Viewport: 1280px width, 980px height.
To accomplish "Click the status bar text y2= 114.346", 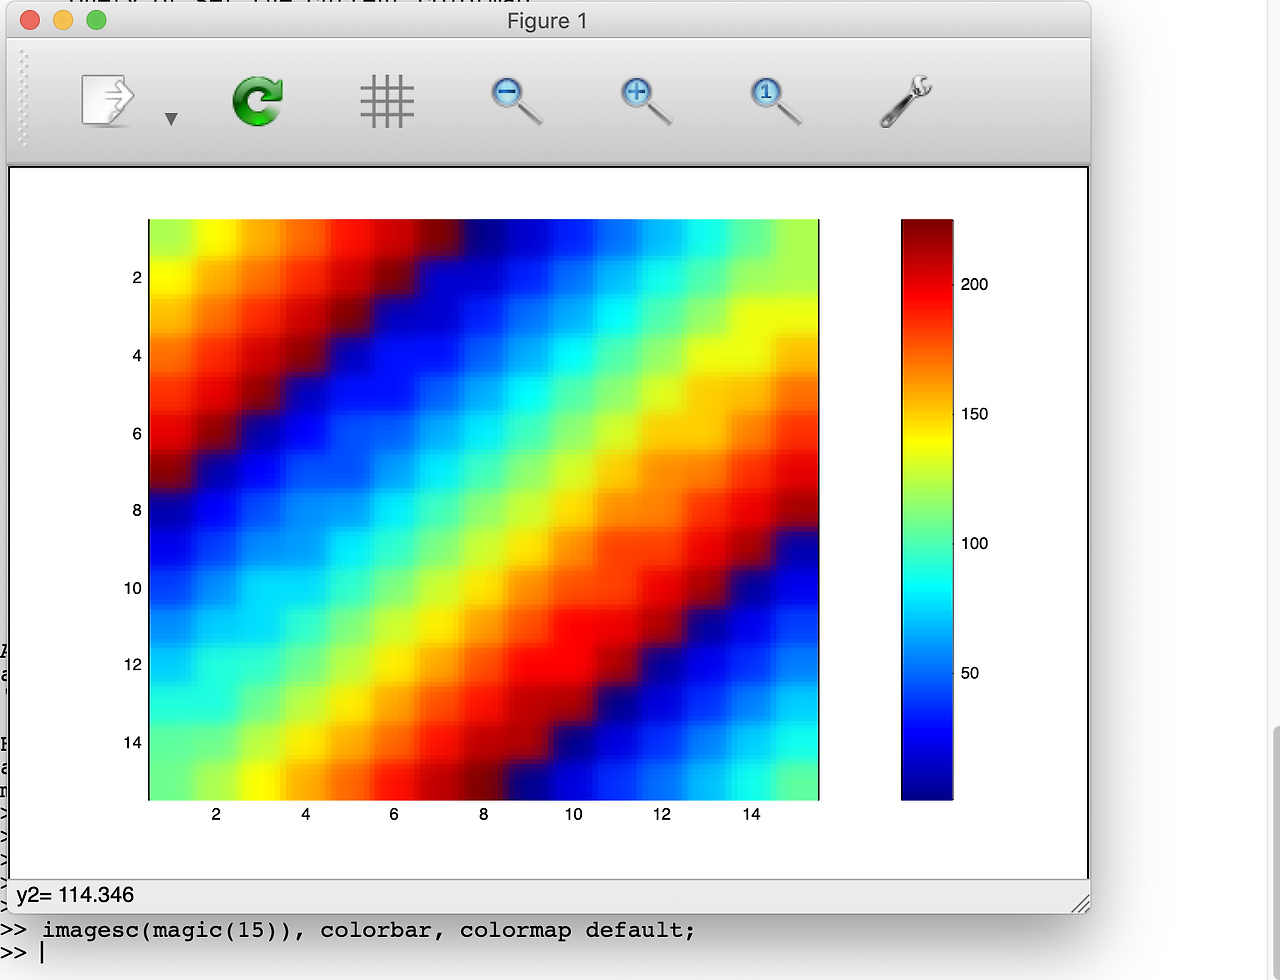I will click(75, 895).
